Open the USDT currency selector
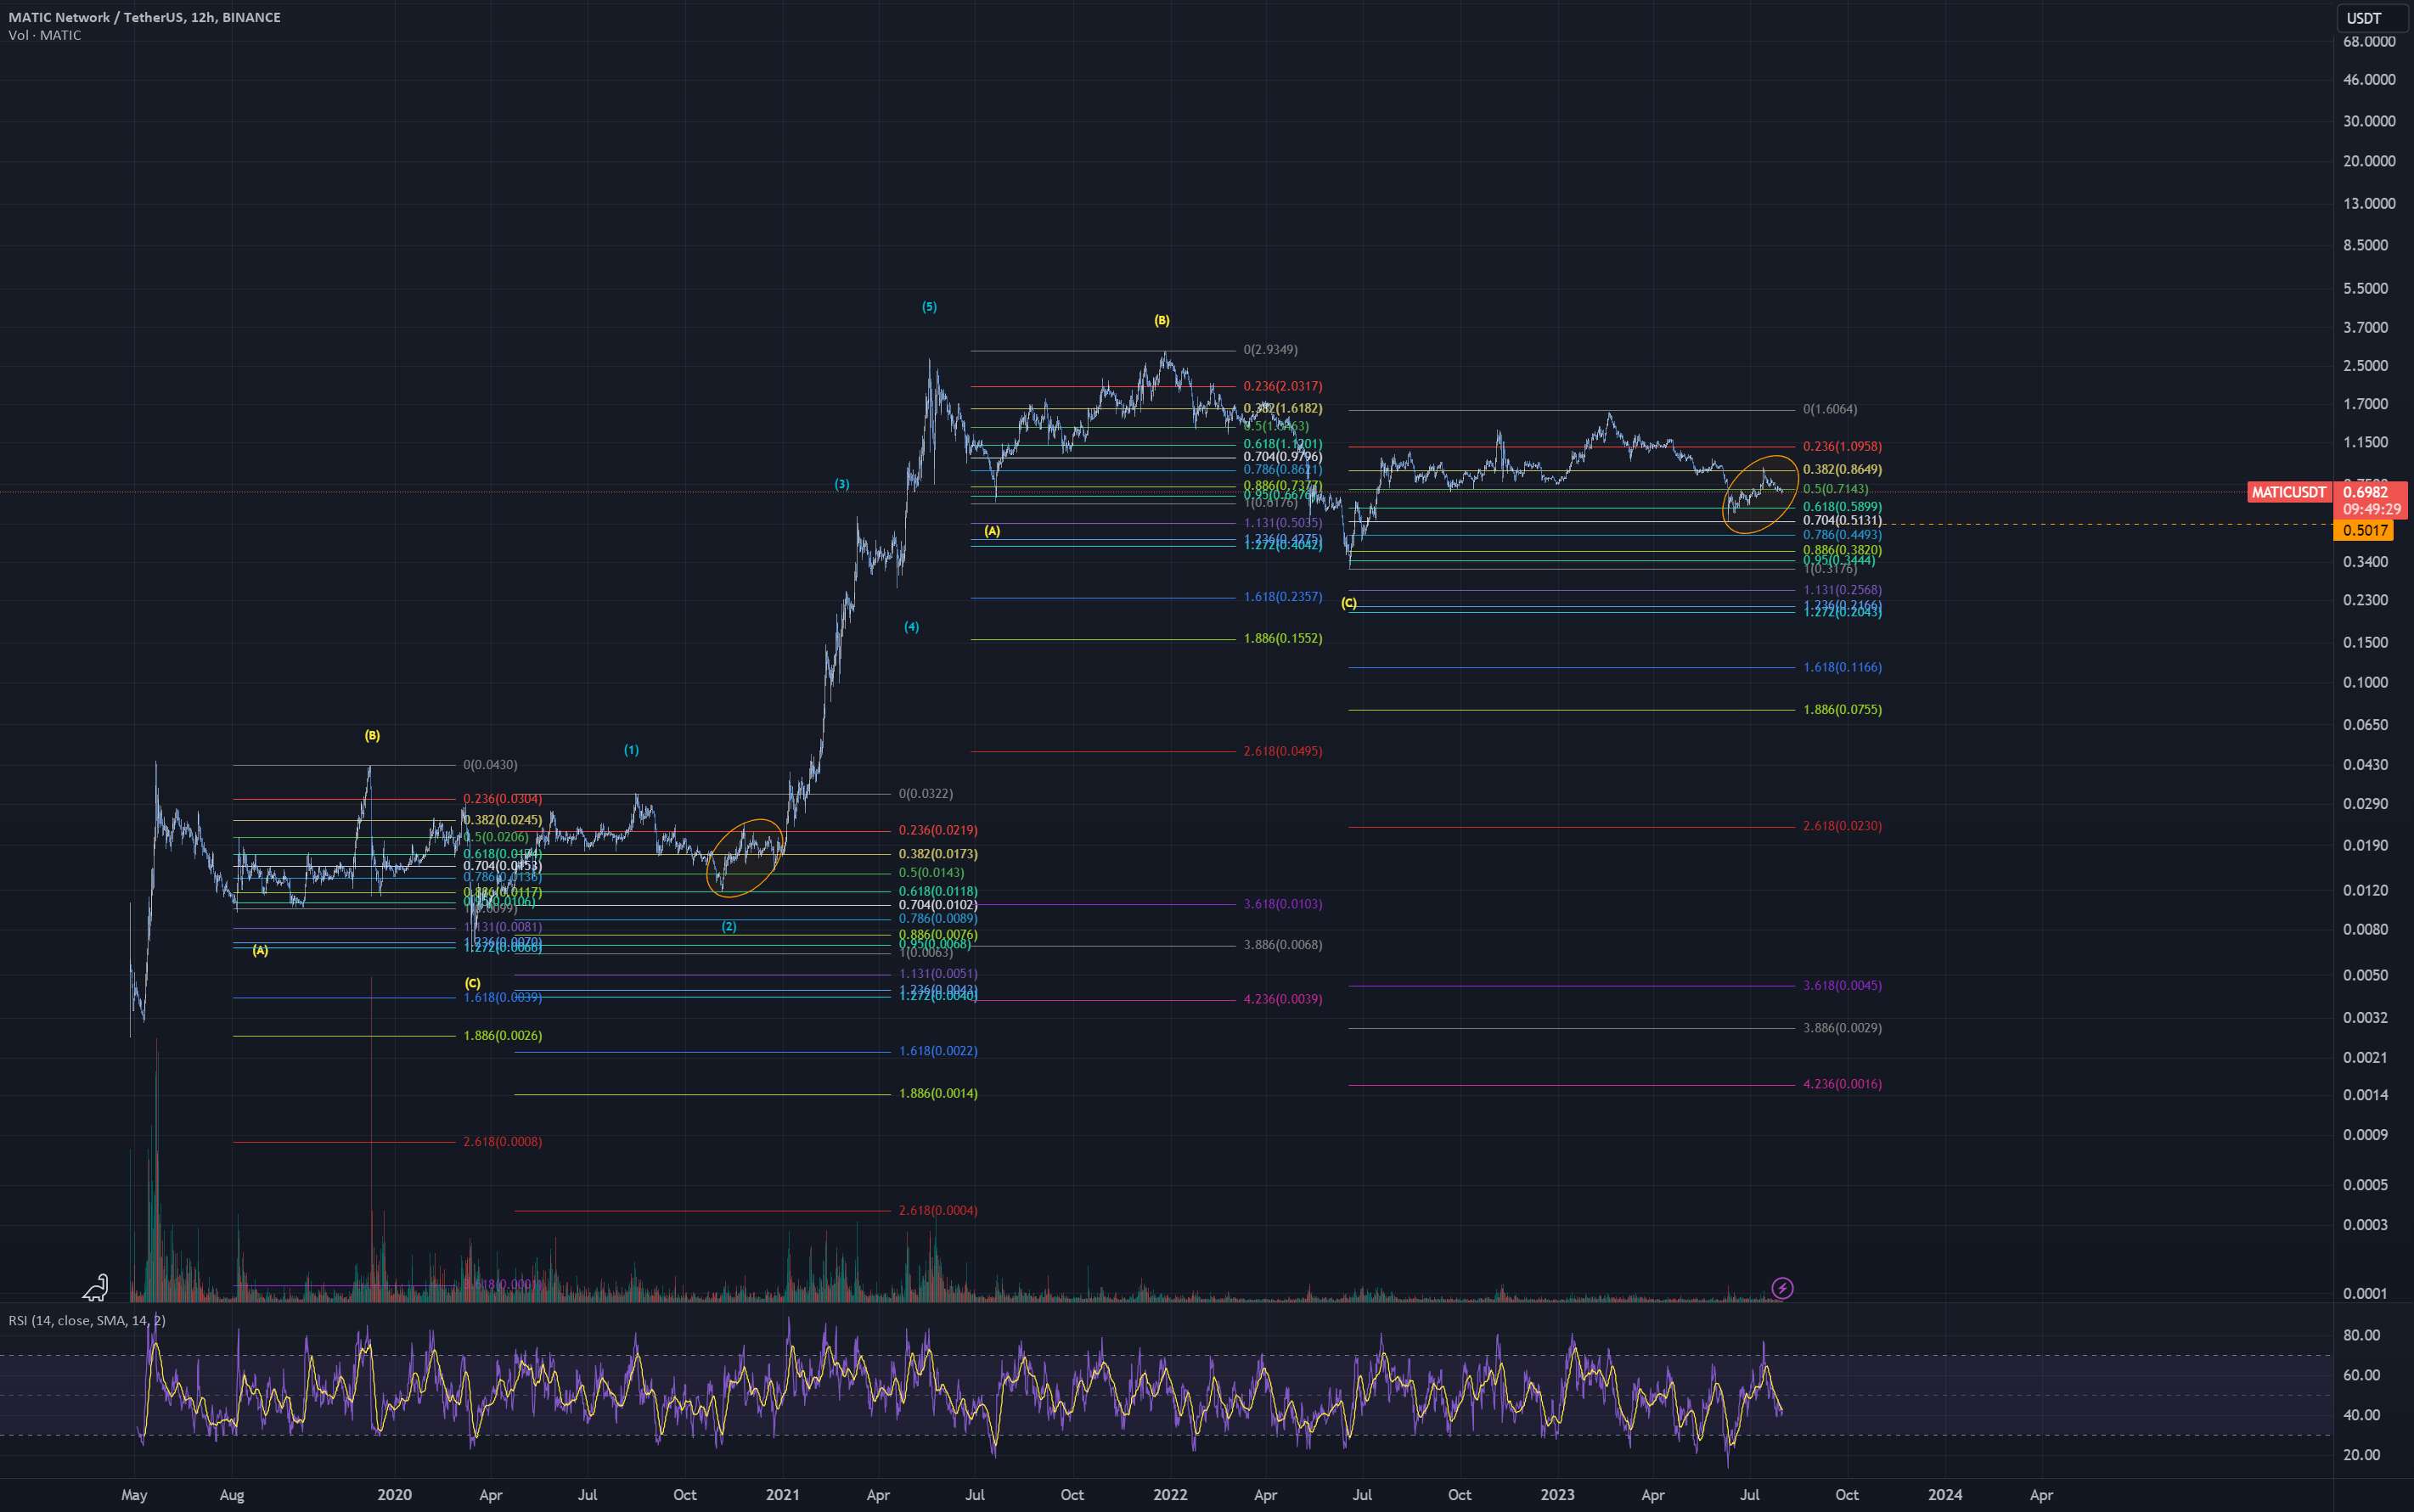Screen dimensions: 2414x1512 (x=2371, y=18)
